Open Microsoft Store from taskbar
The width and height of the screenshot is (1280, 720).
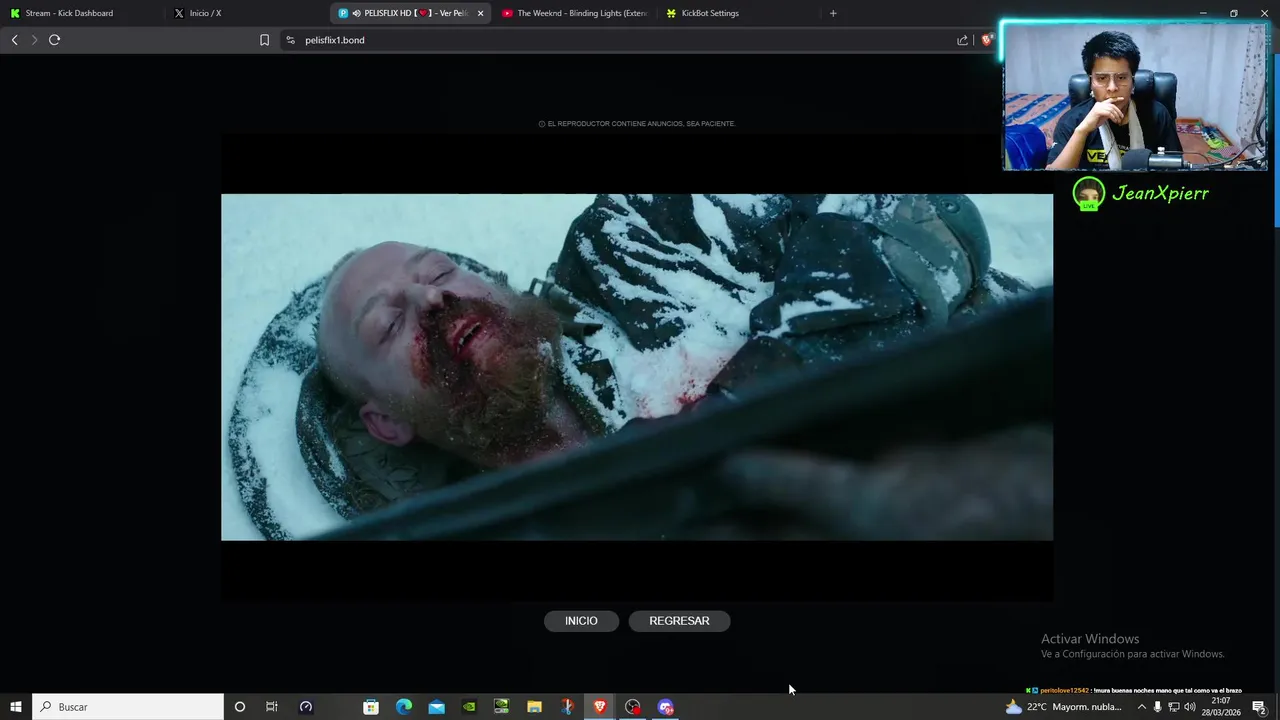tap(371, 707)
